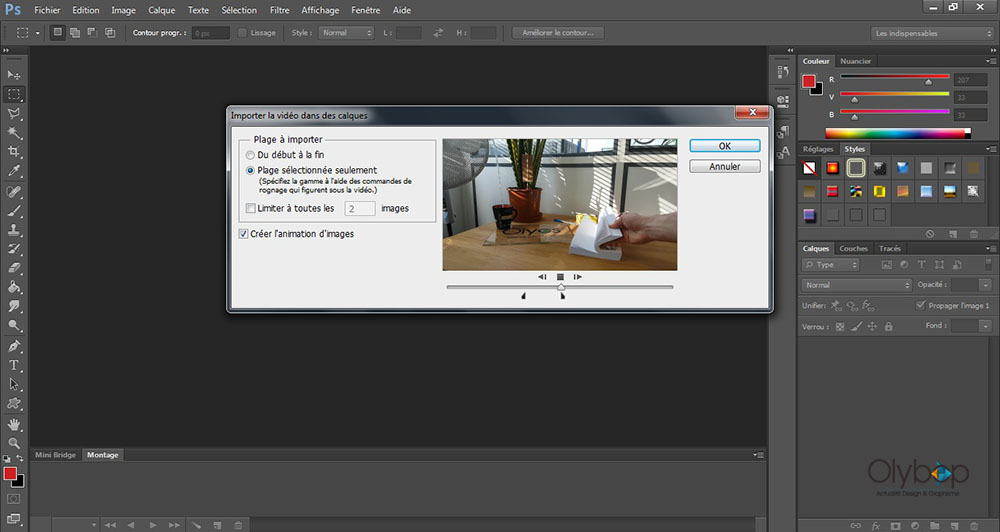Select the Zoom tool in toolbox
Image resolution: width=1000 pixels, height=532 pixels.
coord(13,443)
